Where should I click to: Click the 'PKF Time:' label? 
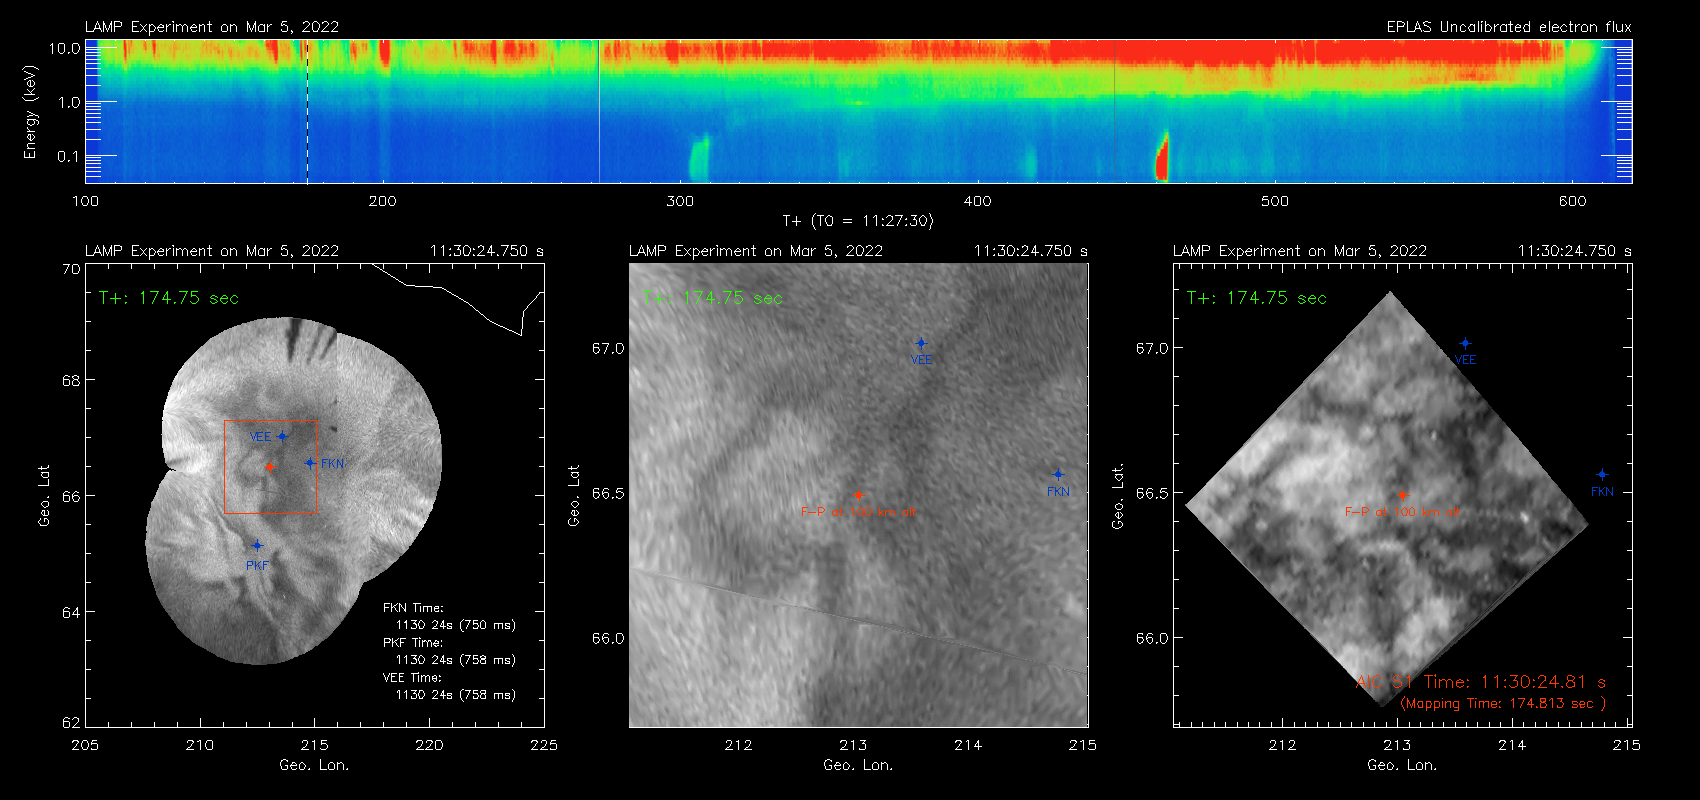tap(413, 643)
